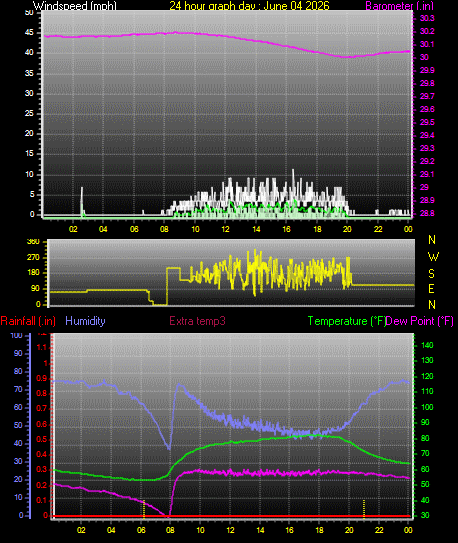
Task: Click hour '16' under the temperature graph
Action: [289, 530]
